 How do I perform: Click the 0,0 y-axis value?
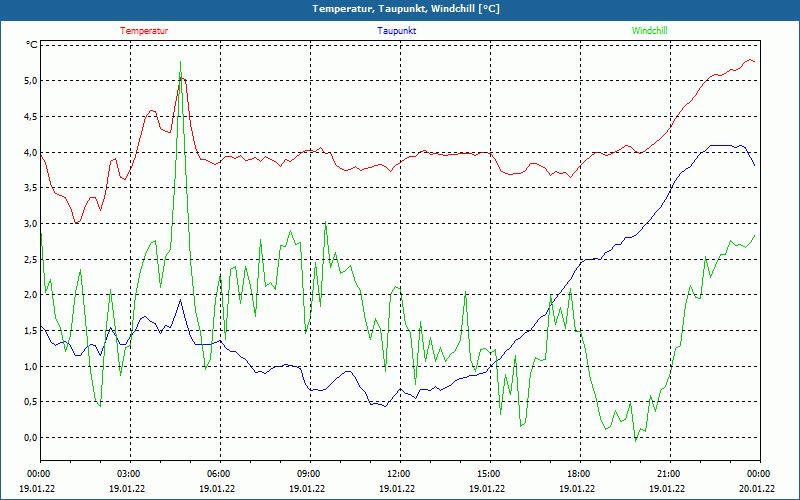pyautogui.click(x=31, y=437)
